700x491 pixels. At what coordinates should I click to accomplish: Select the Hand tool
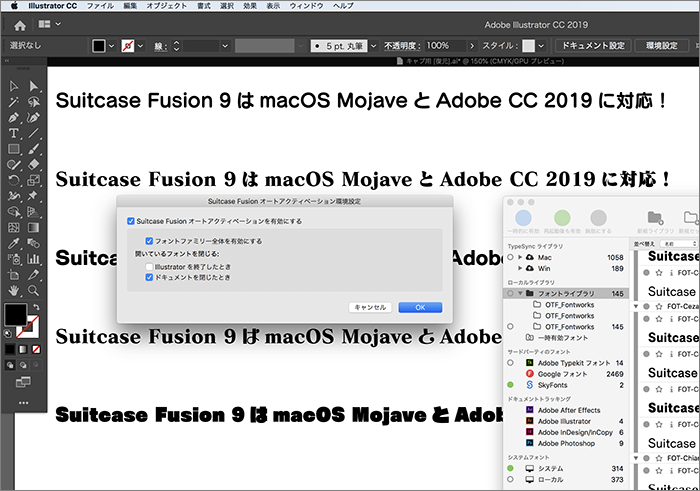[x=14, y=291]
